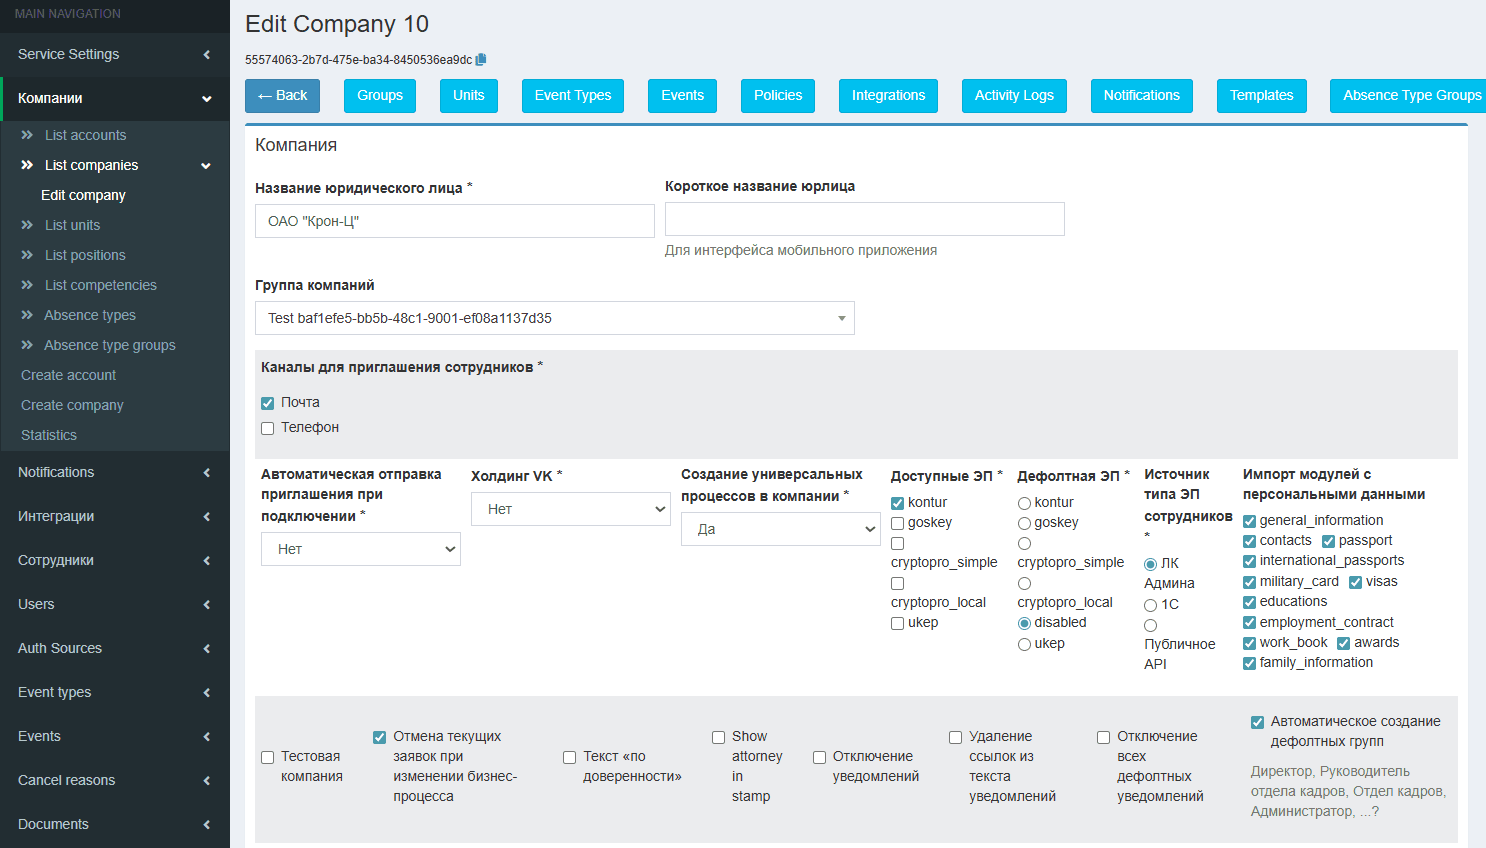The height and width of the screenshot is (848, 1486).
Task: Switch to the Activity Logs tab
Action: pyautogui.click(x=1014, y=96)
